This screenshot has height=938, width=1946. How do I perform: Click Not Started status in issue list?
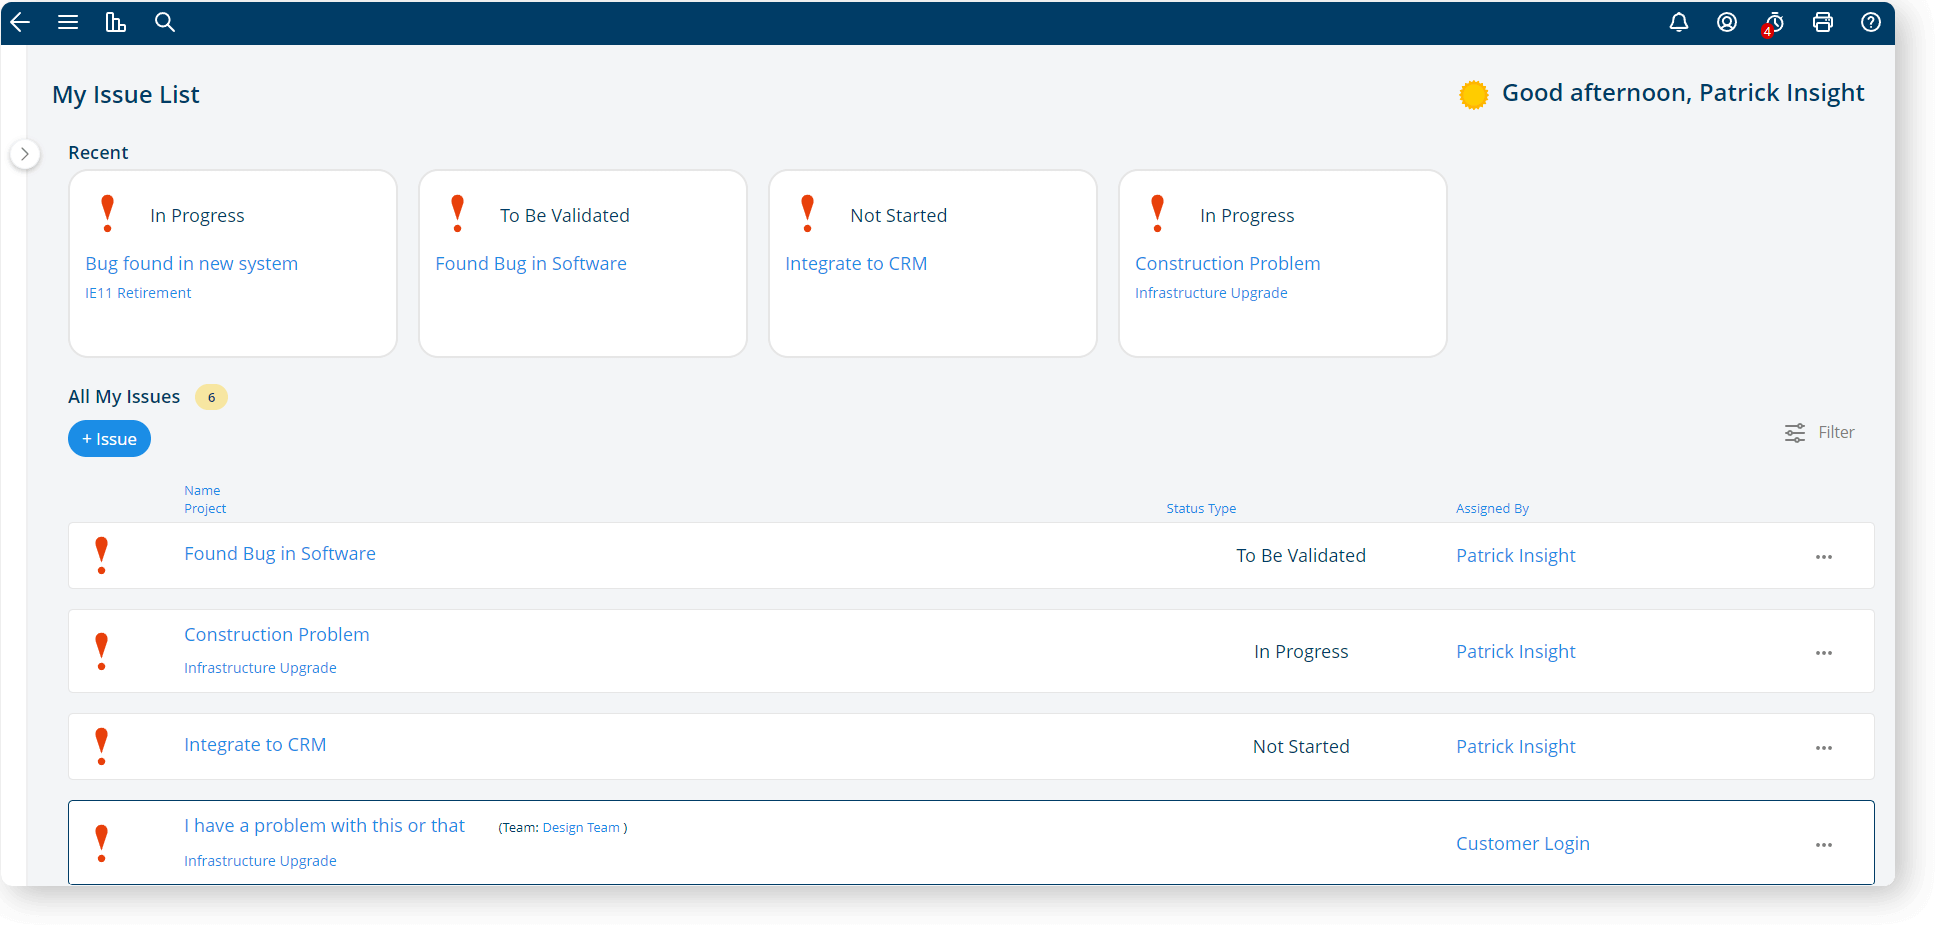coord(1301,747)
